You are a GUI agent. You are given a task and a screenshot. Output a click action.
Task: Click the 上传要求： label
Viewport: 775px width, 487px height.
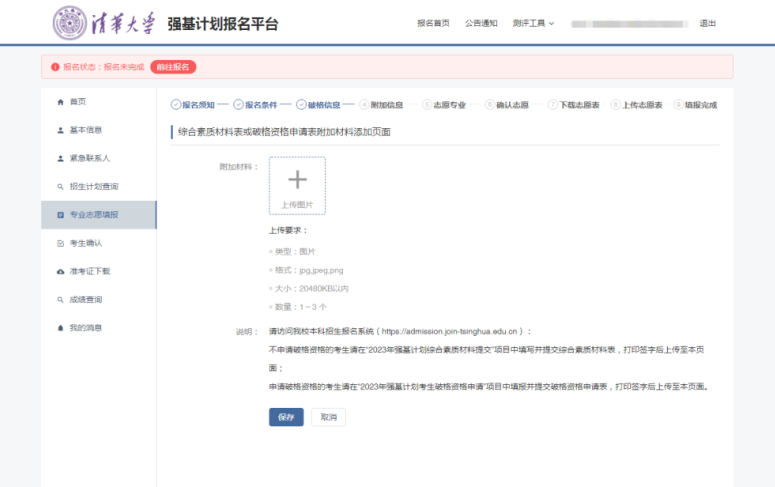pyautogui.click(x=289, y=230)
